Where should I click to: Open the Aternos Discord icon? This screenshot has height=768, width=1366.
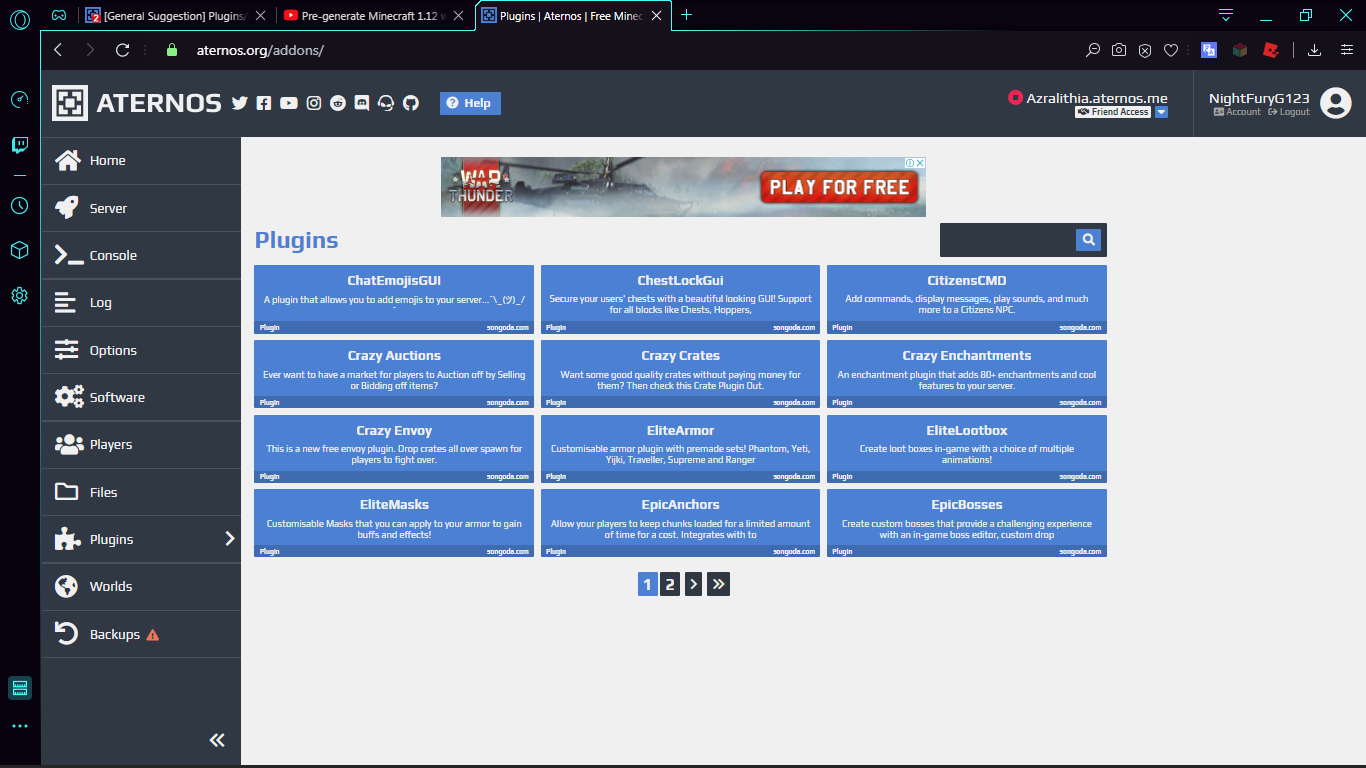pos(362,103)
